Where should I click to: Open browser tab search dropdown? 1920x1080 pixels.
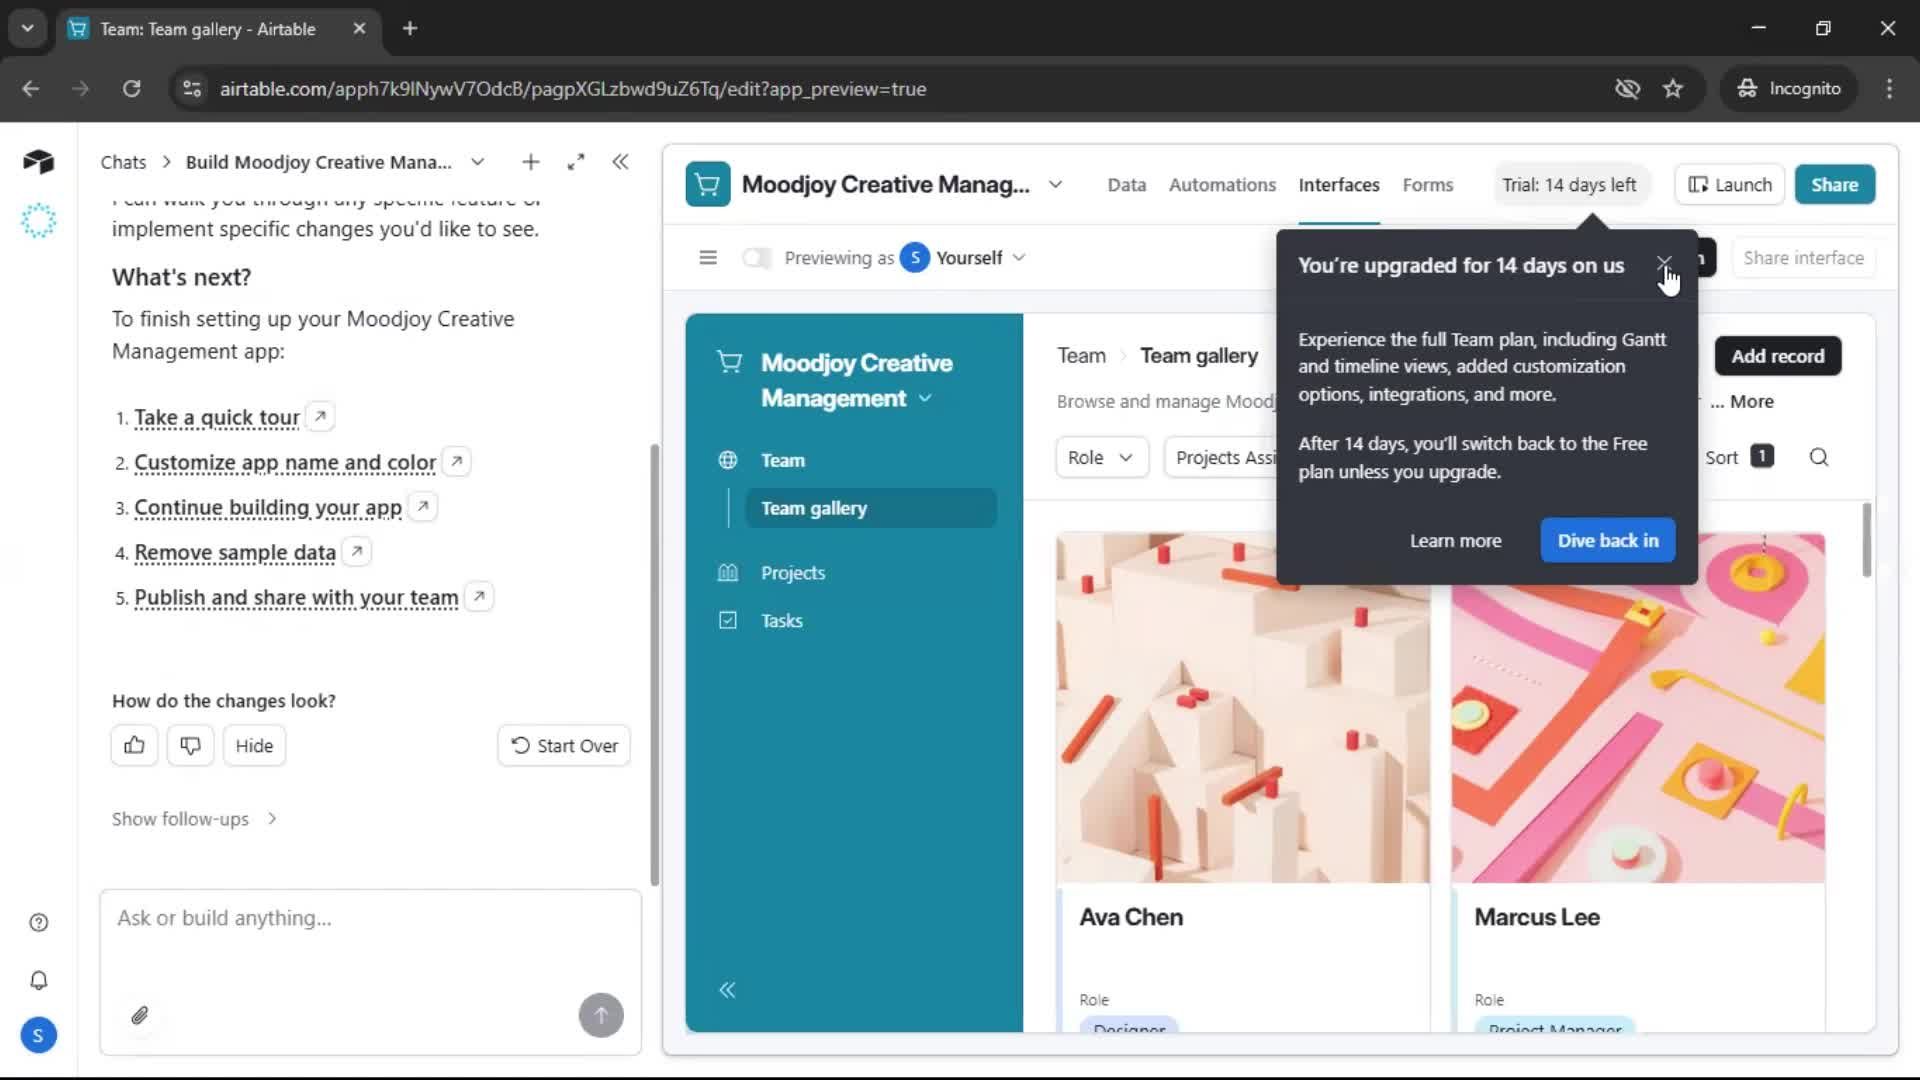point(28,28)
